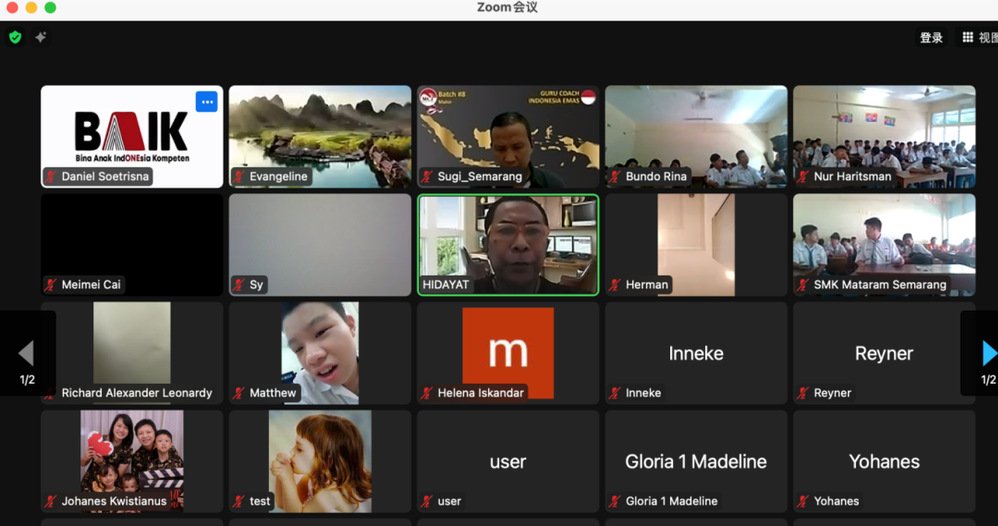This screenshot has width=998, height=526.
Task: Select Helena Iskandar's orange avatar tile
Action: pyautogui.click(x=508, y=353)
